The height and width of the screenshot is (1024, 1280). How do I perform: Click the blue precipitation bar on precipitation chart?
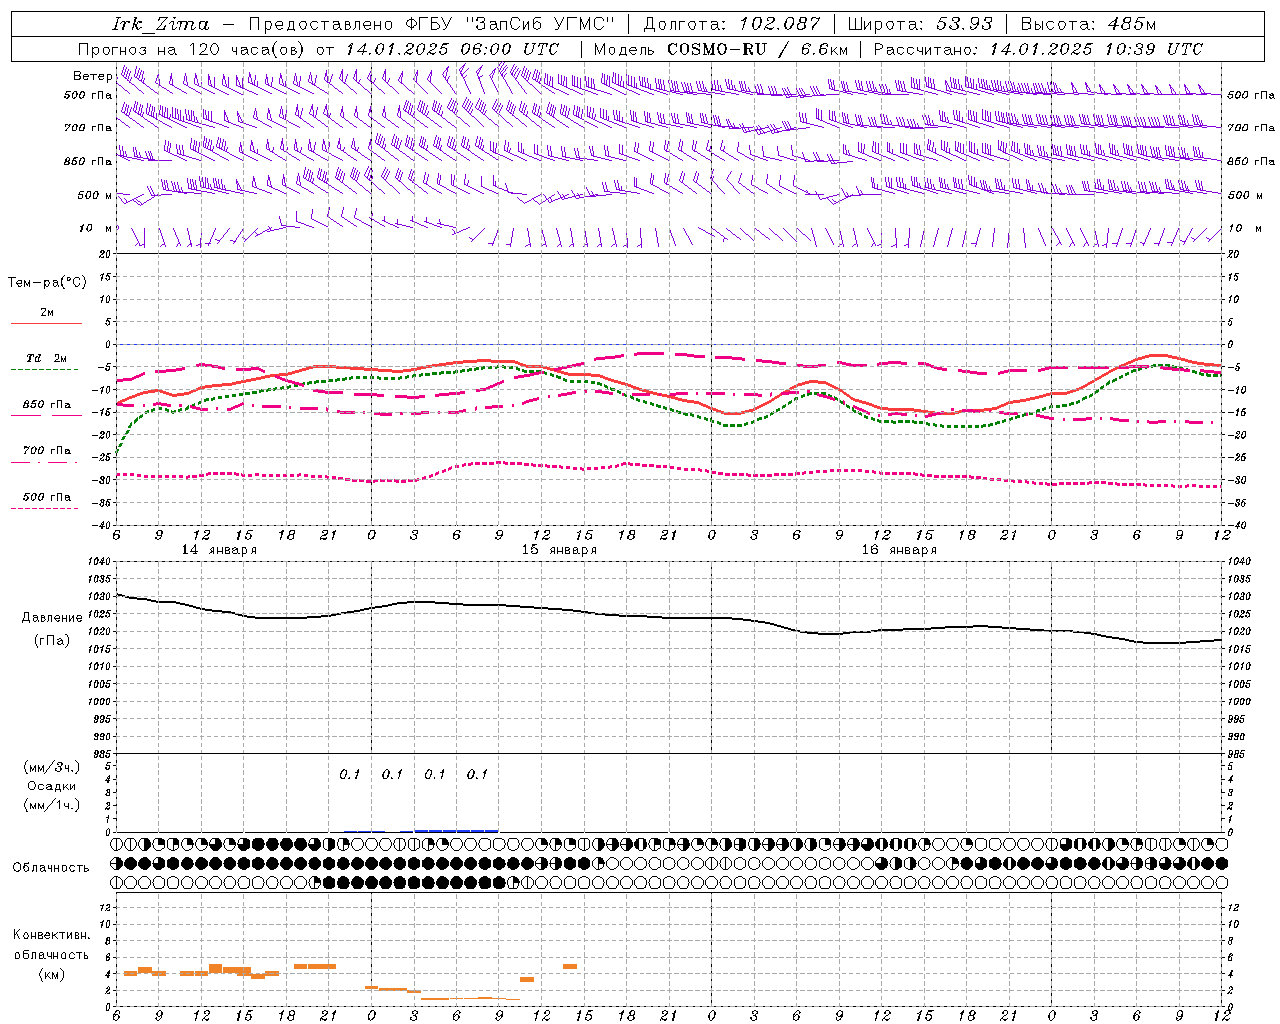pos(456,830)
